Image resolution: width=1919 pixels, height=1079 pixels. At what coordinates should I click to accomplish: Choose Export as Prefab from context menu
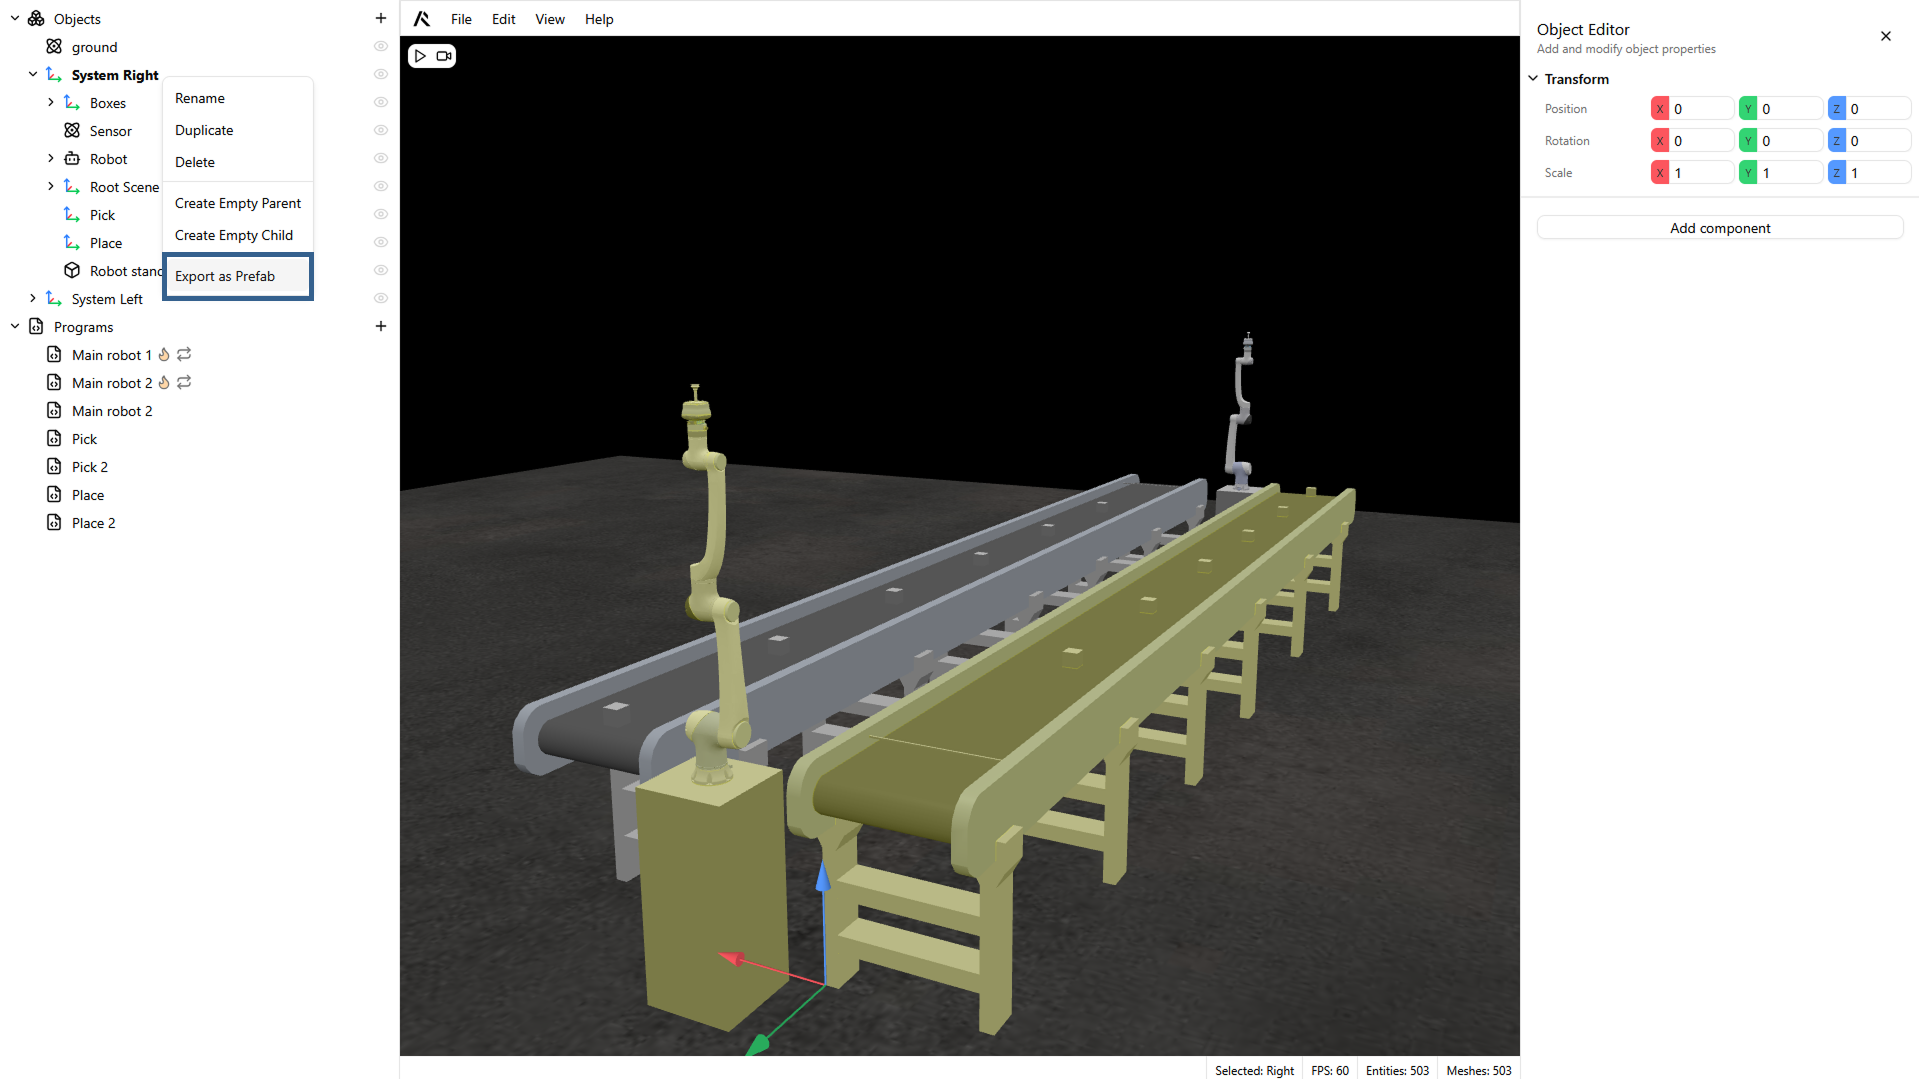(225, 276)
